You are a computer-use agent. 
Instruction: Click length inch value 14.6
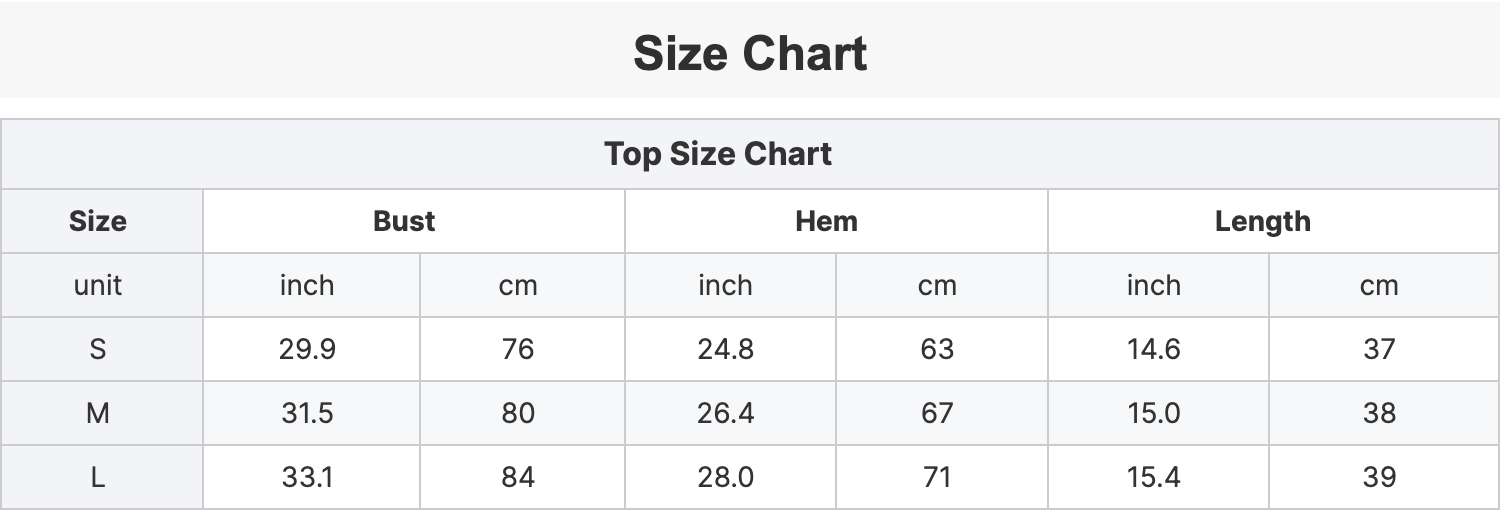point(1153,349)
